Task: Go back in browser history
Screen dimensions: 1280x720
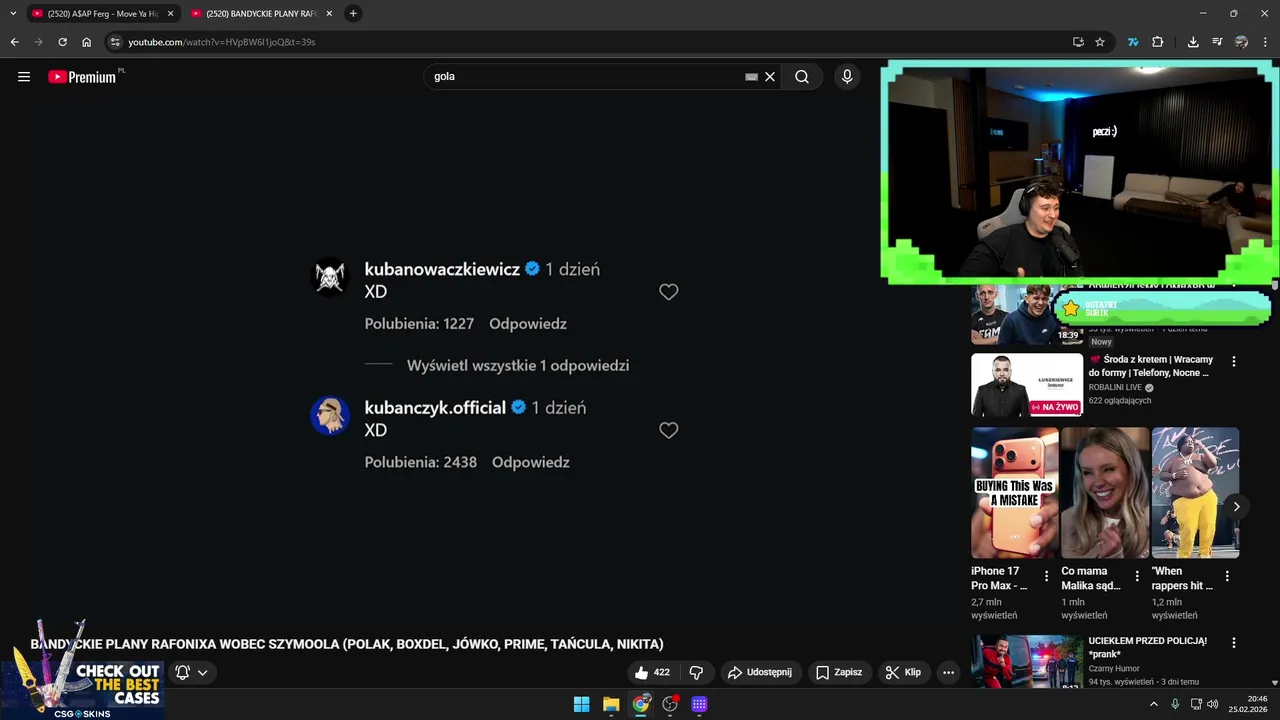Action: pos(14,42)
